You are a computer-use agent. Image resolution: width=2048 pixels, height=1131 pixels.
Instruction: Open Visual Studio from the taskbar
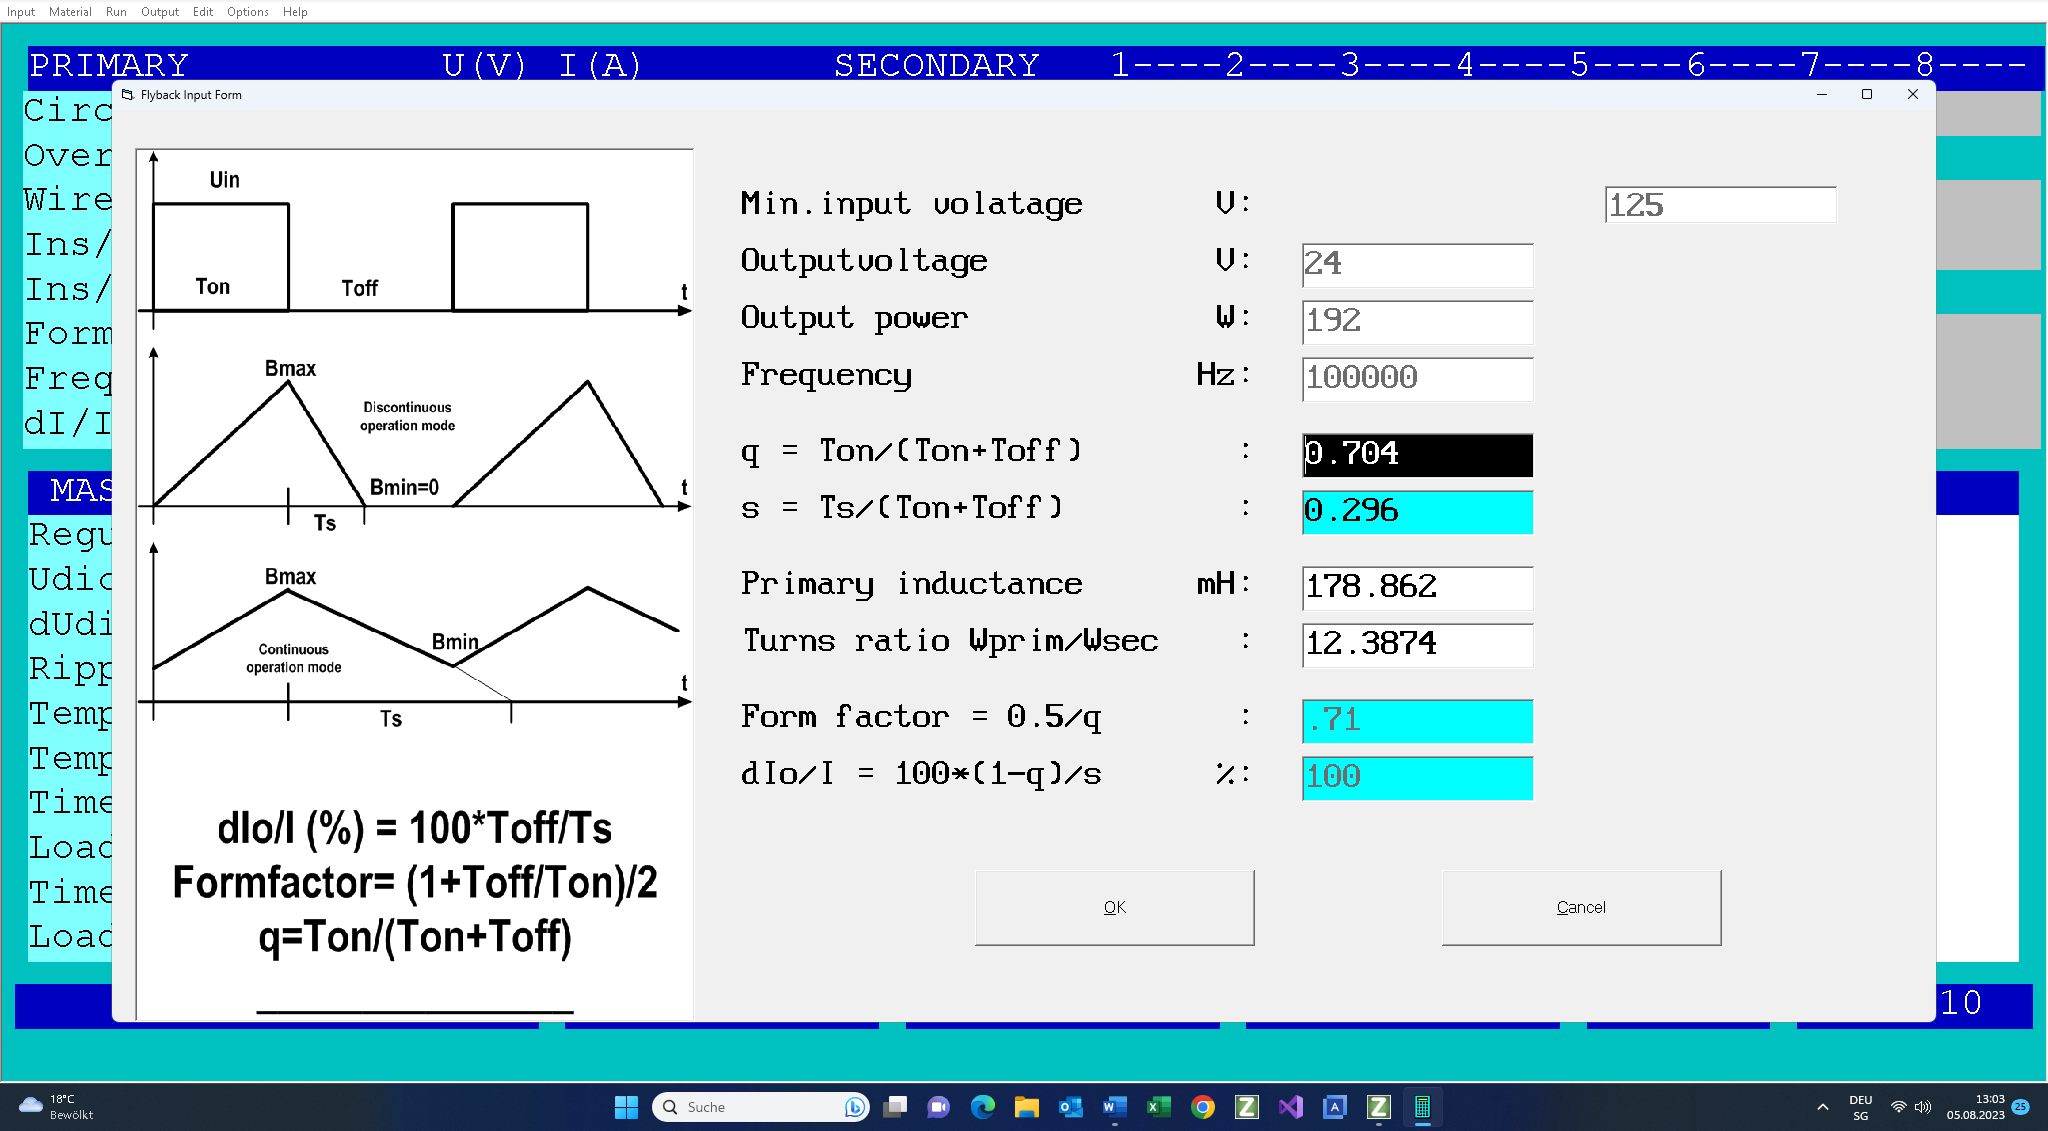(1291, 1107)
